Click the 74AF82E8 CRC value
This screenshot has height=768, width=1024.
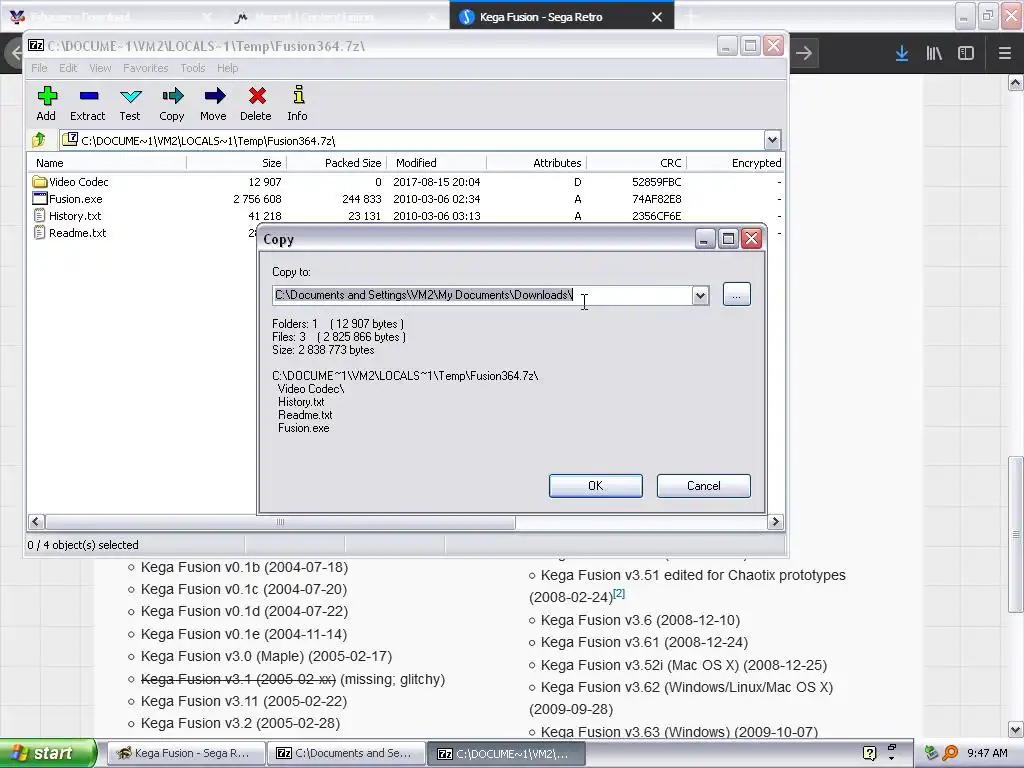point(656,199)
